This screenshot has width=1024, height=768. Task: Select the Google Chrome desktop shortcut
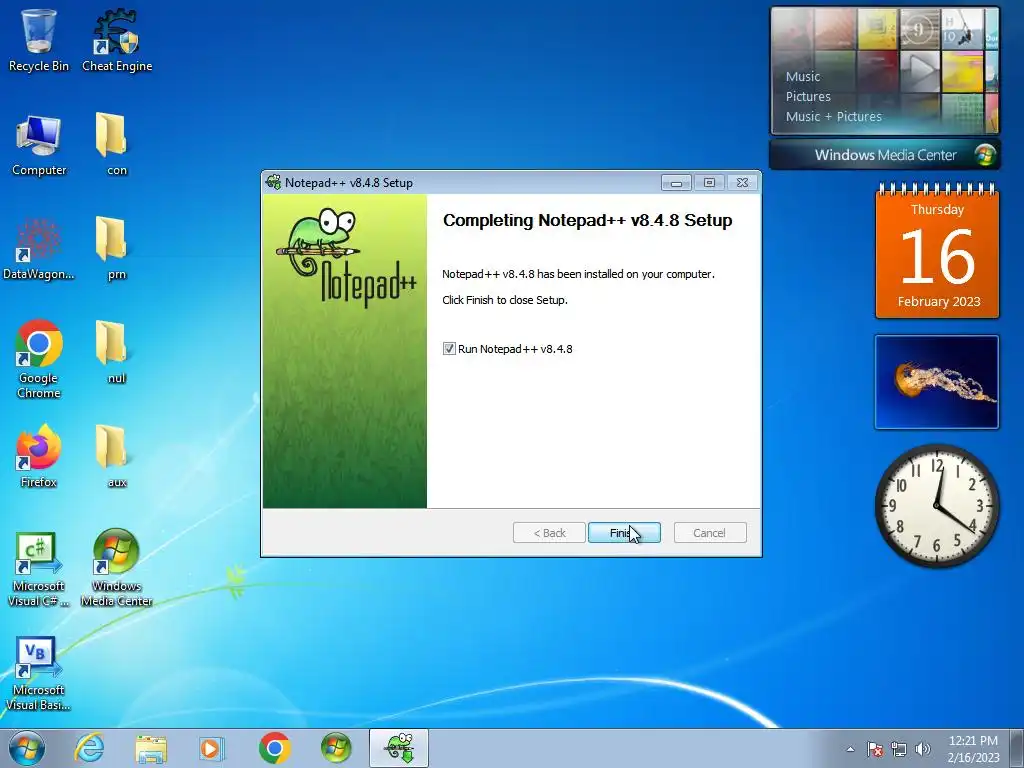[39, 359]
